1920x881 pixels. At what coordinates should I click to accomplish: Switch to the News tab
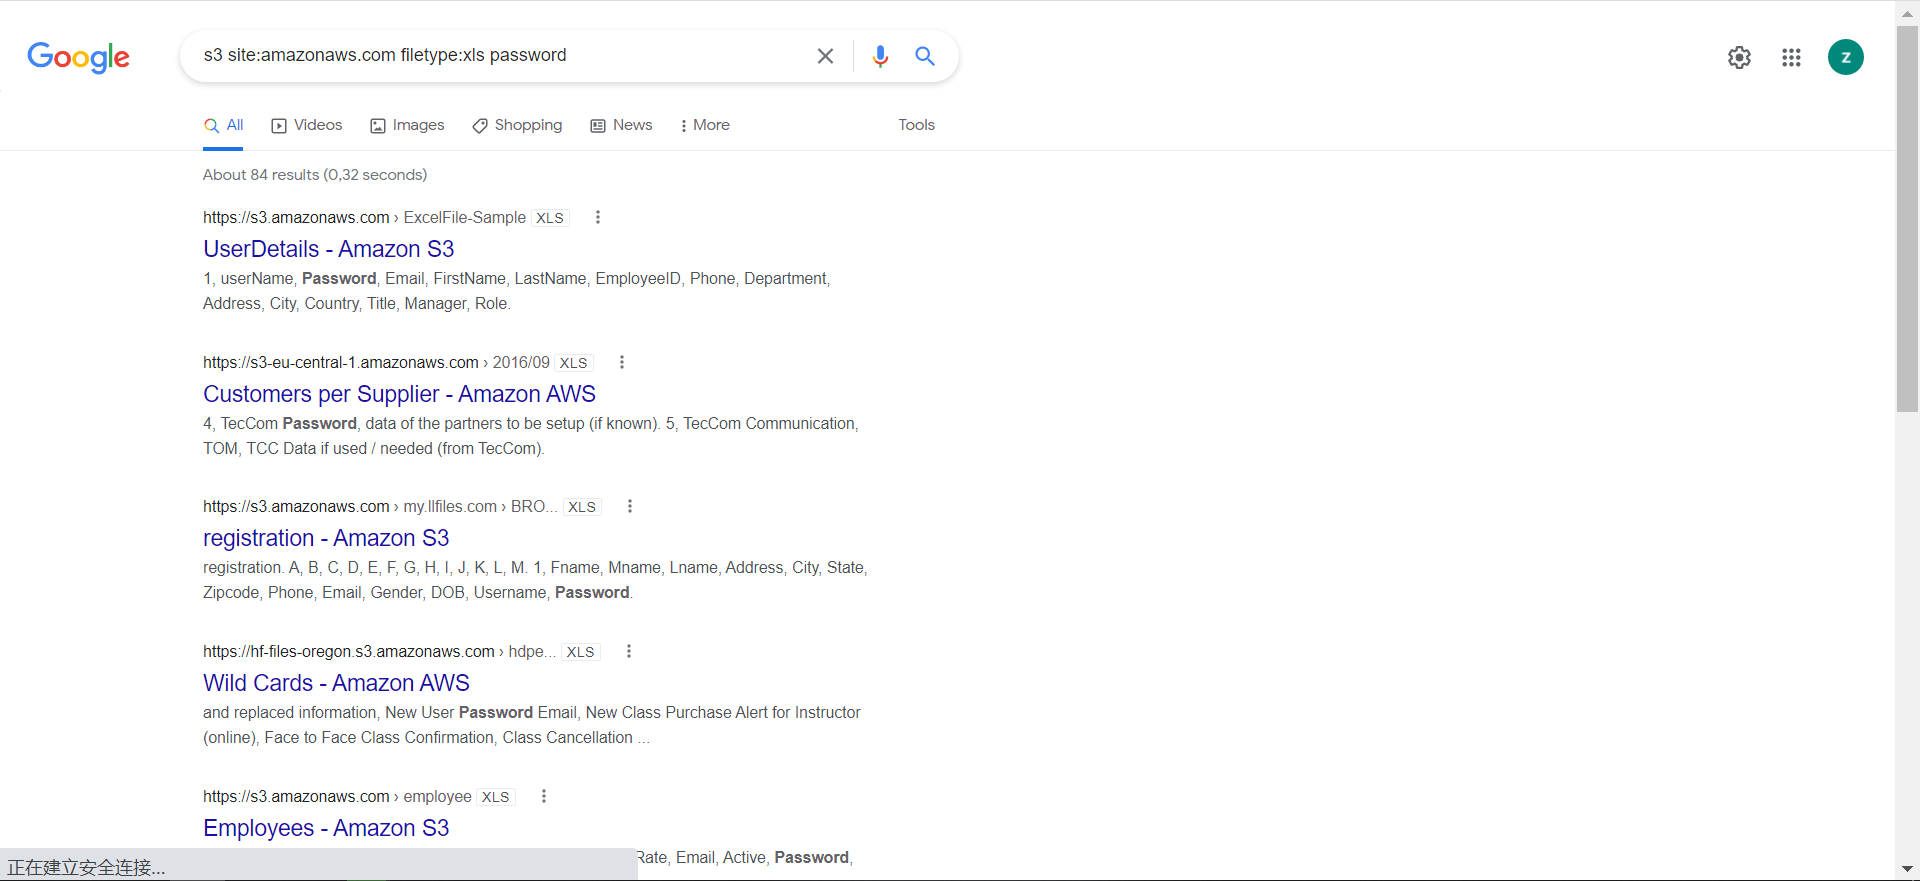pos(621,125)
